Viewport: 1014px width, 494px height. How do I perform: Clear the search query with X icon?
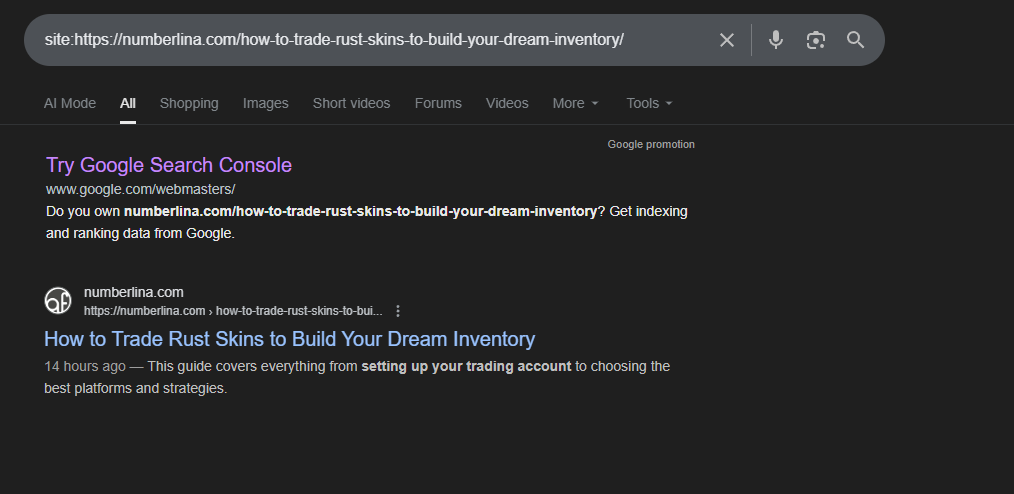coord(727,40)
